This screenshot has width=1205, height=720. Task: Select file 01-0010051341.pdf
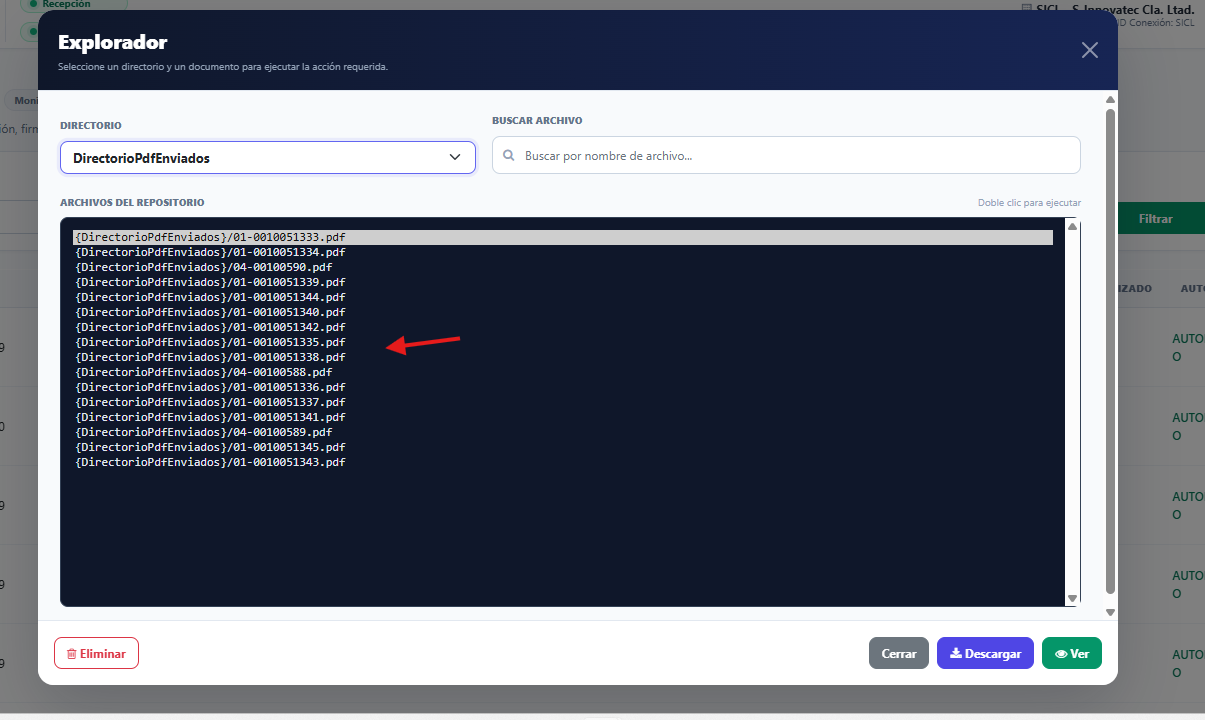563,417
